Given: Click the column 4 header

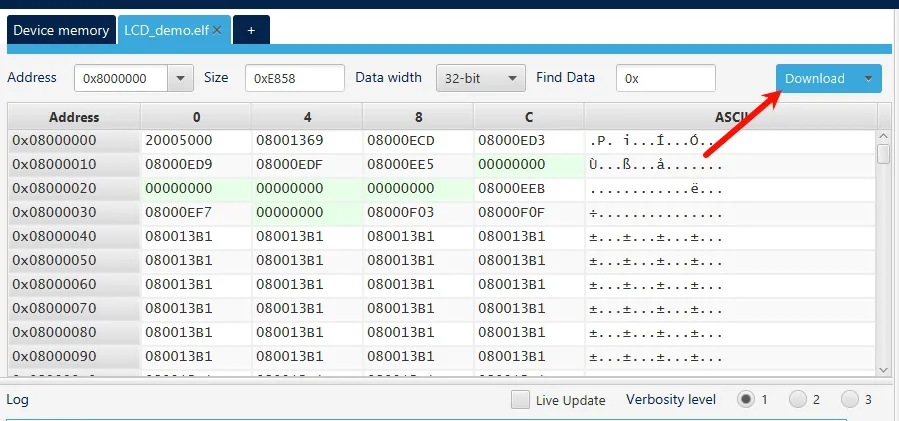Looking at the screenshot, I should 307,117.
